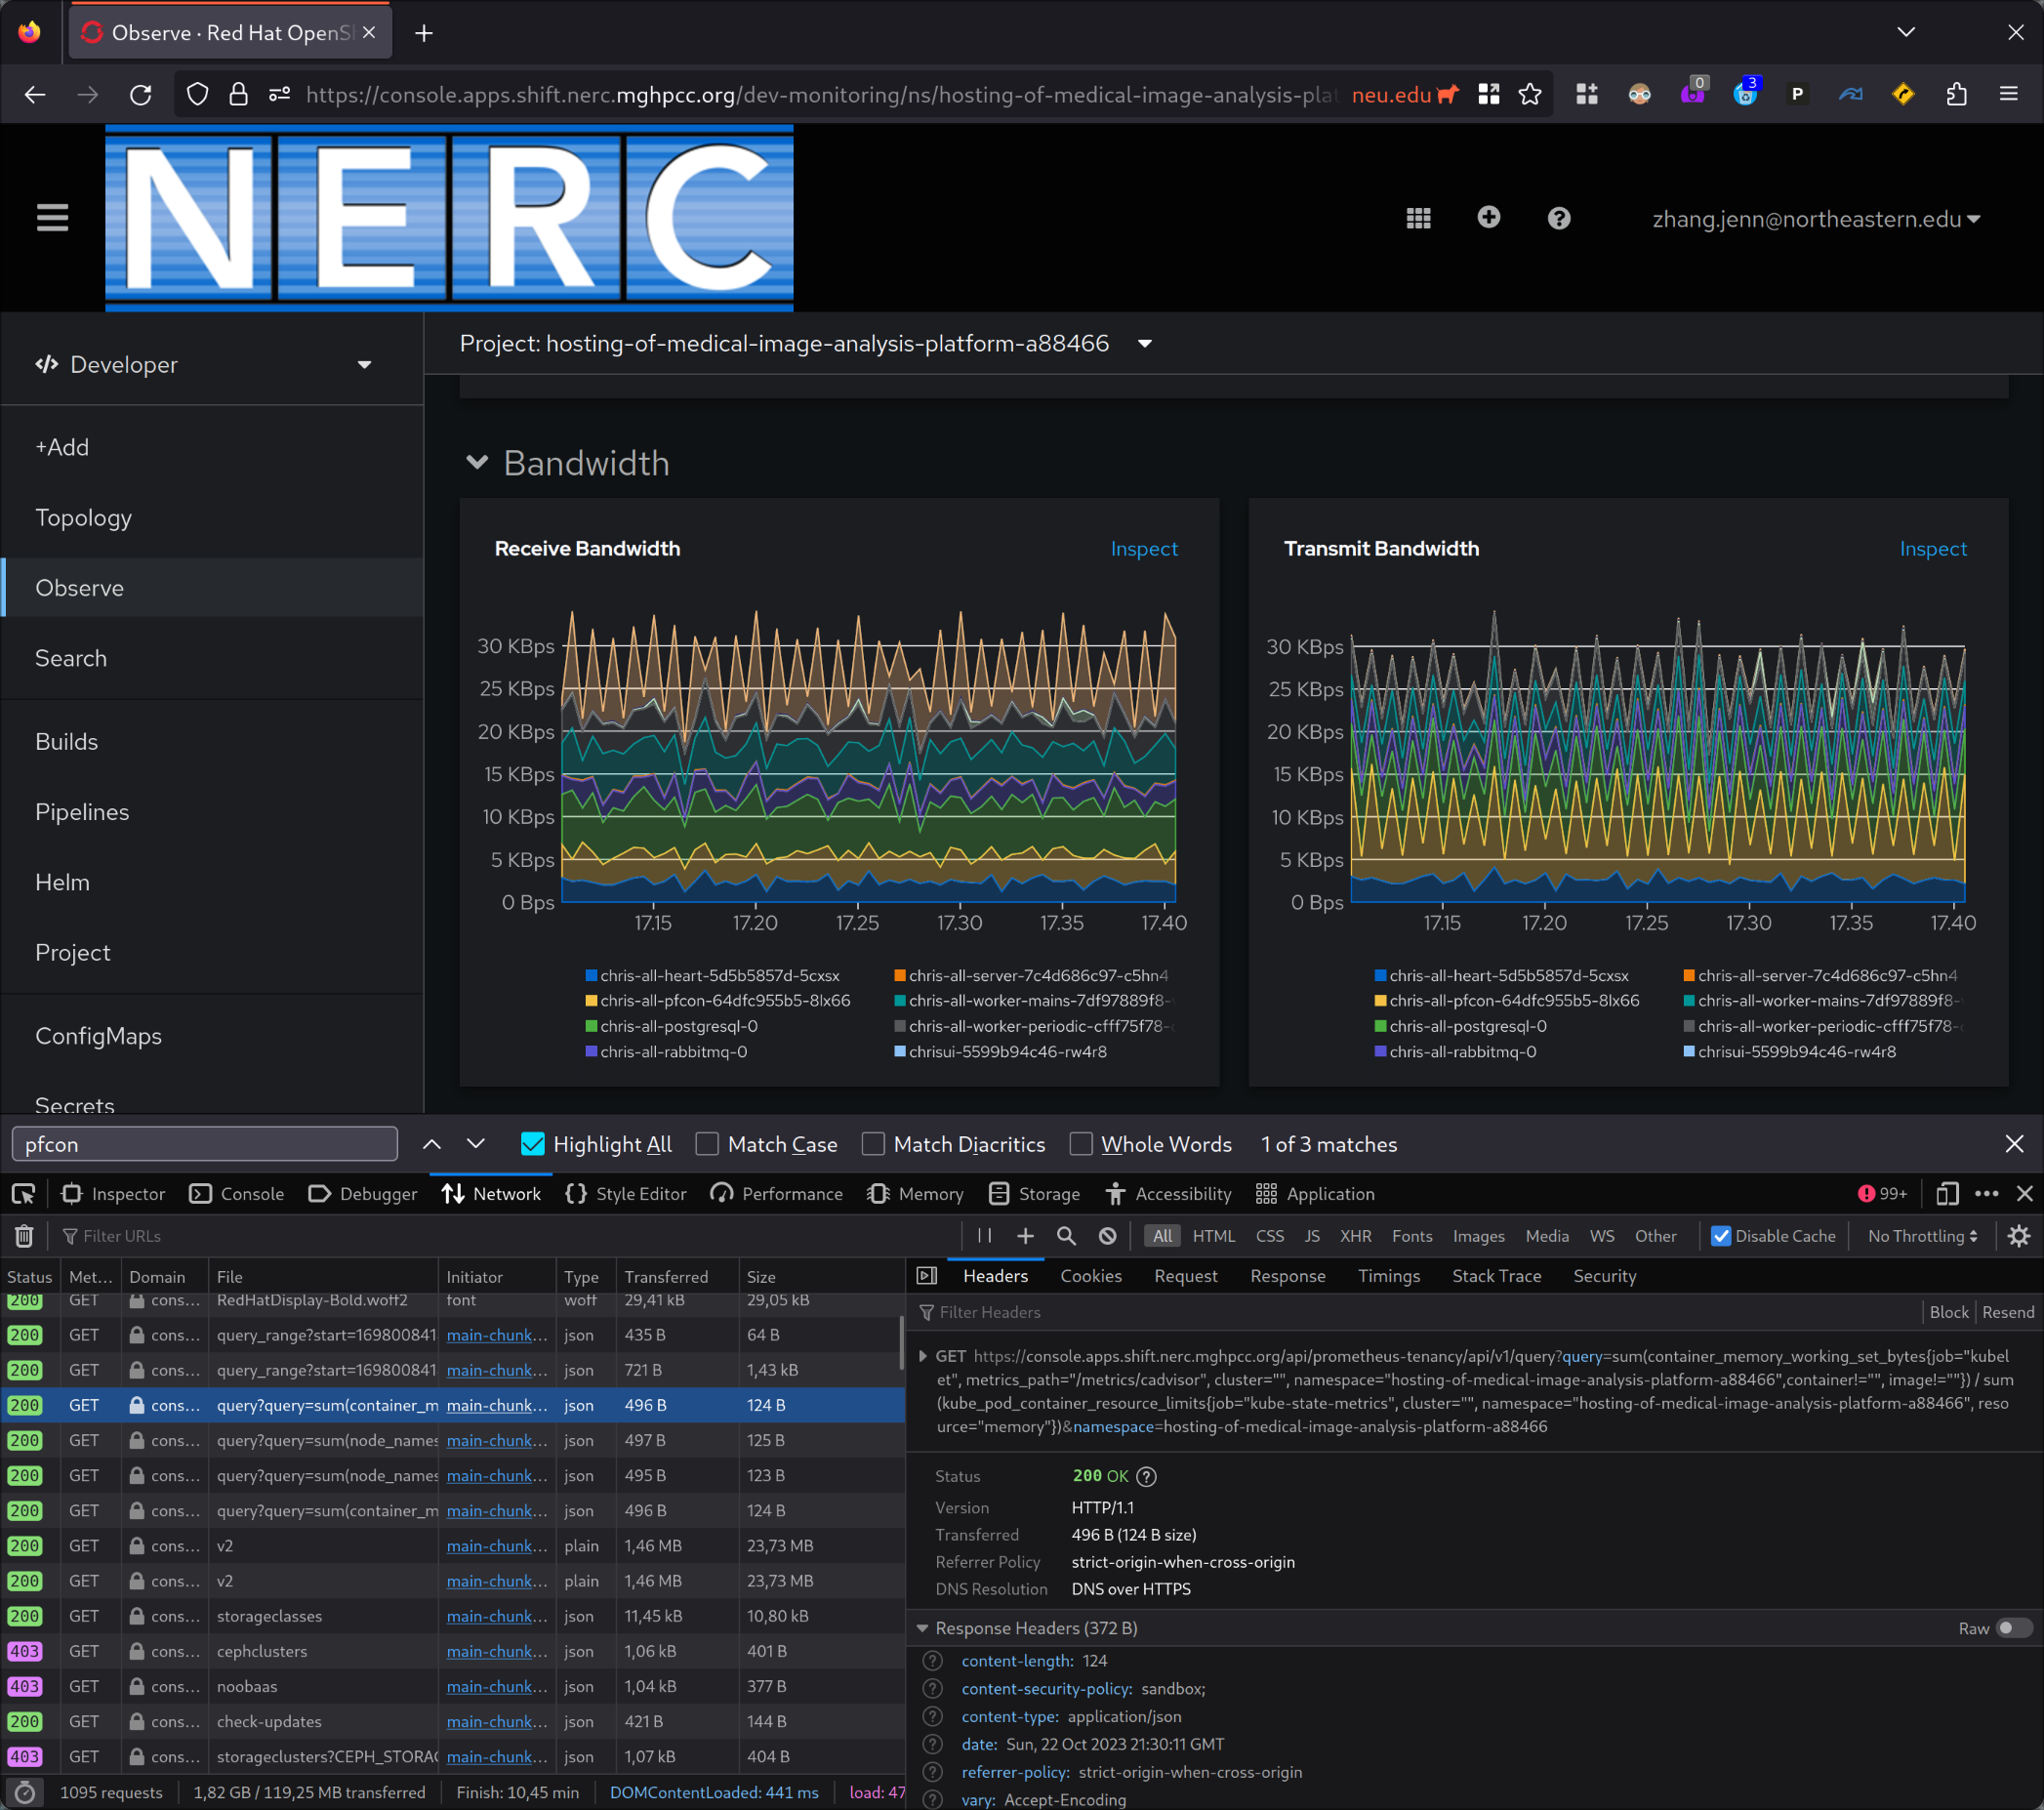Select Topology in the sidebar
Viewport: 2044px width, 1810px height.
point(83,518)
